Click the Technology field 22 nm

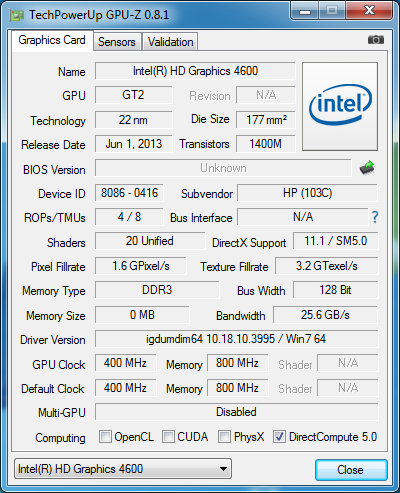click(x=134, y=120)
